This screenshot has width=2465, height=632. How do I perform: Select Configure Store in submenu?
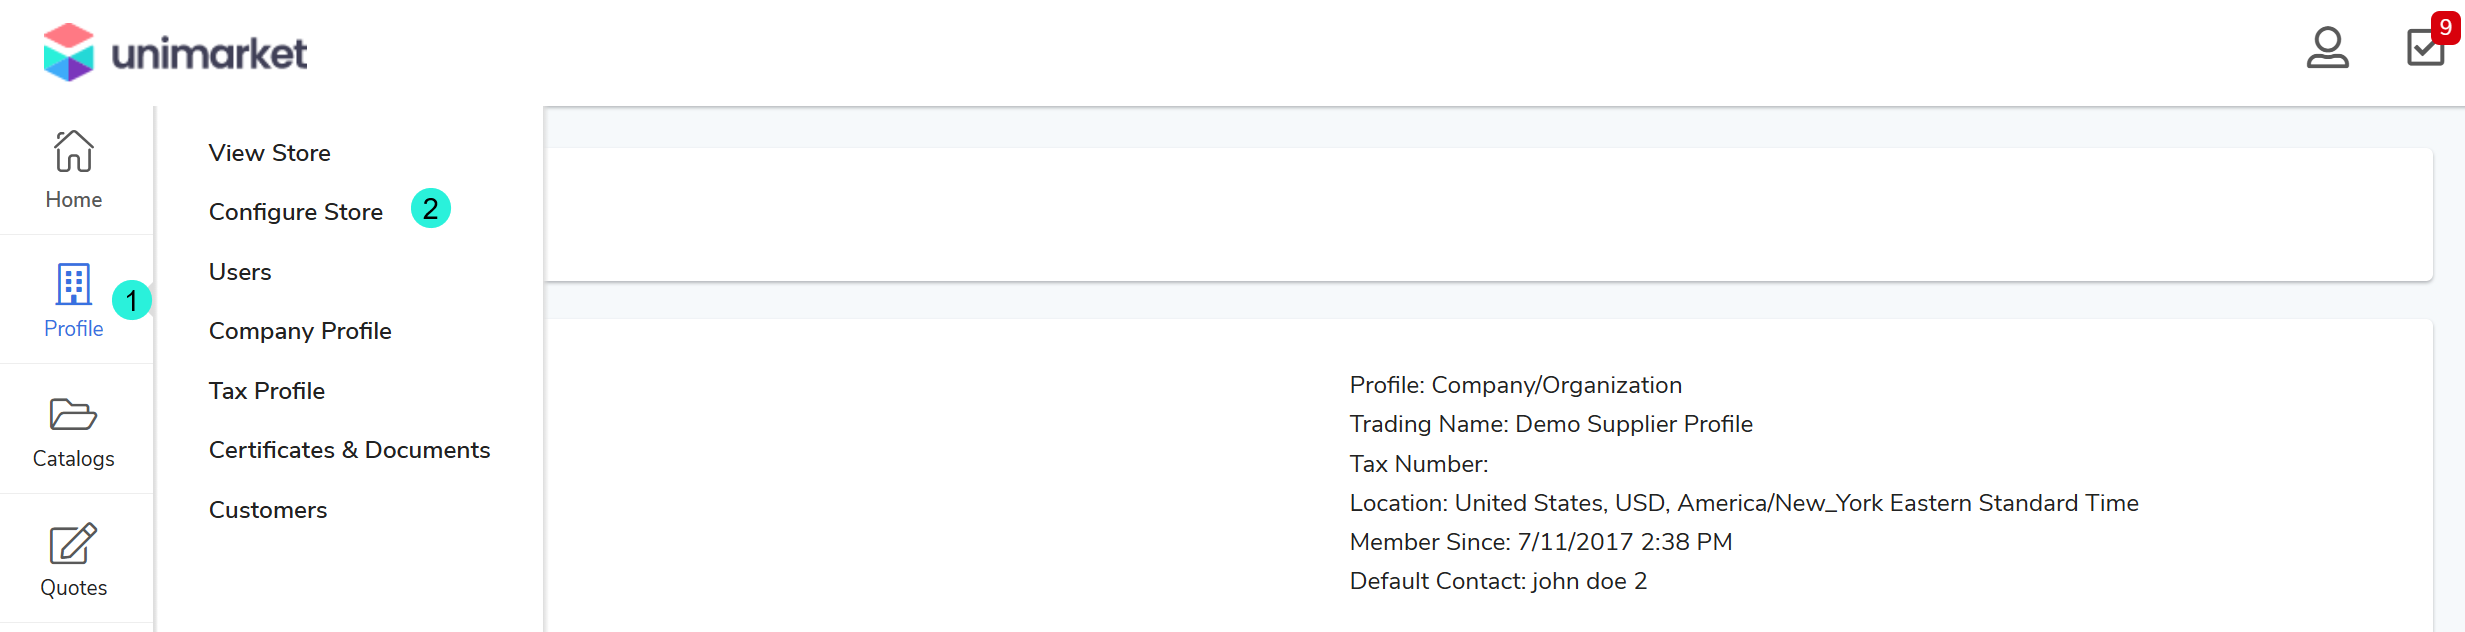296,212
